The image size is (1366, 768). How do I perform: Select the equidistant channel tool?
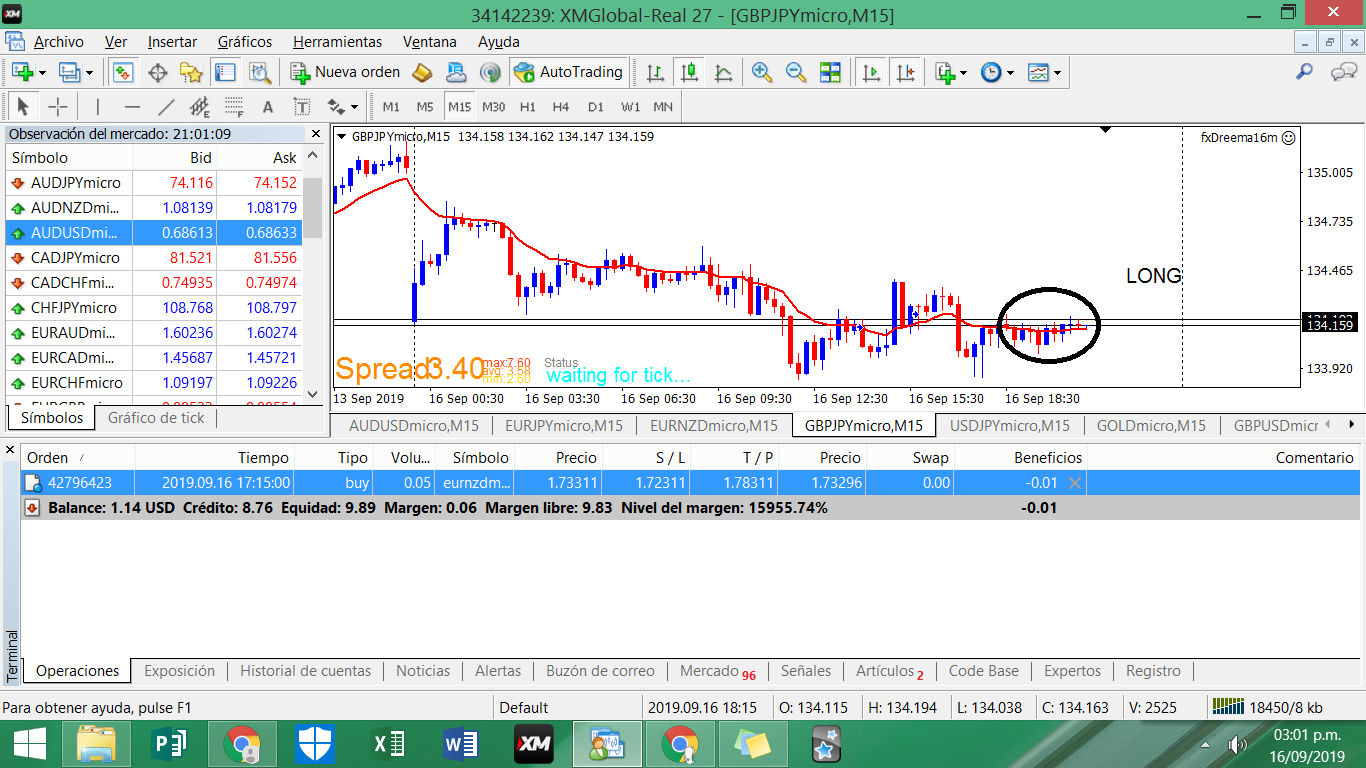[x=200, y=107]
